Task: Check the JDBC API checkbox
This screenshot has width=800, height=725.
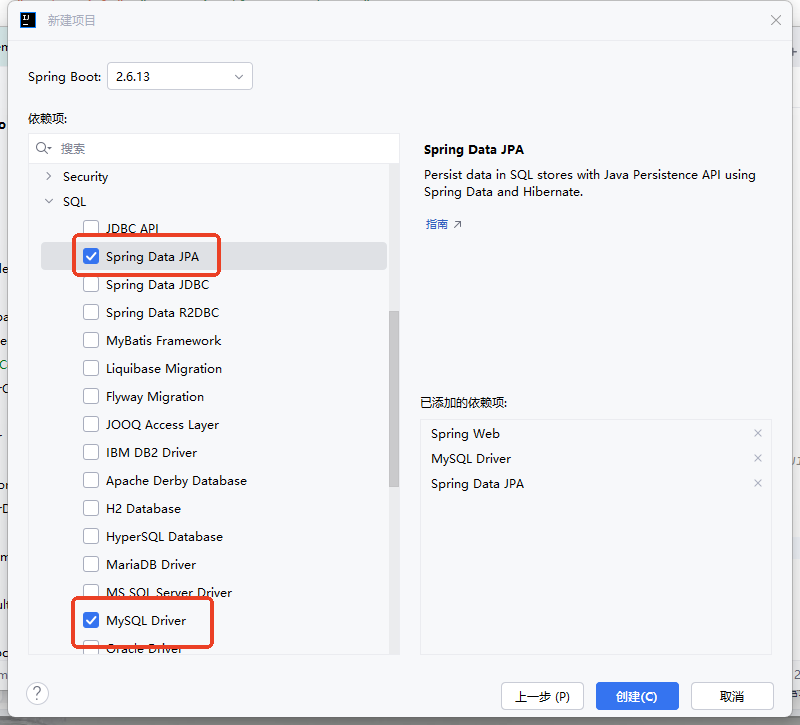Action: (x=91, y=228)
